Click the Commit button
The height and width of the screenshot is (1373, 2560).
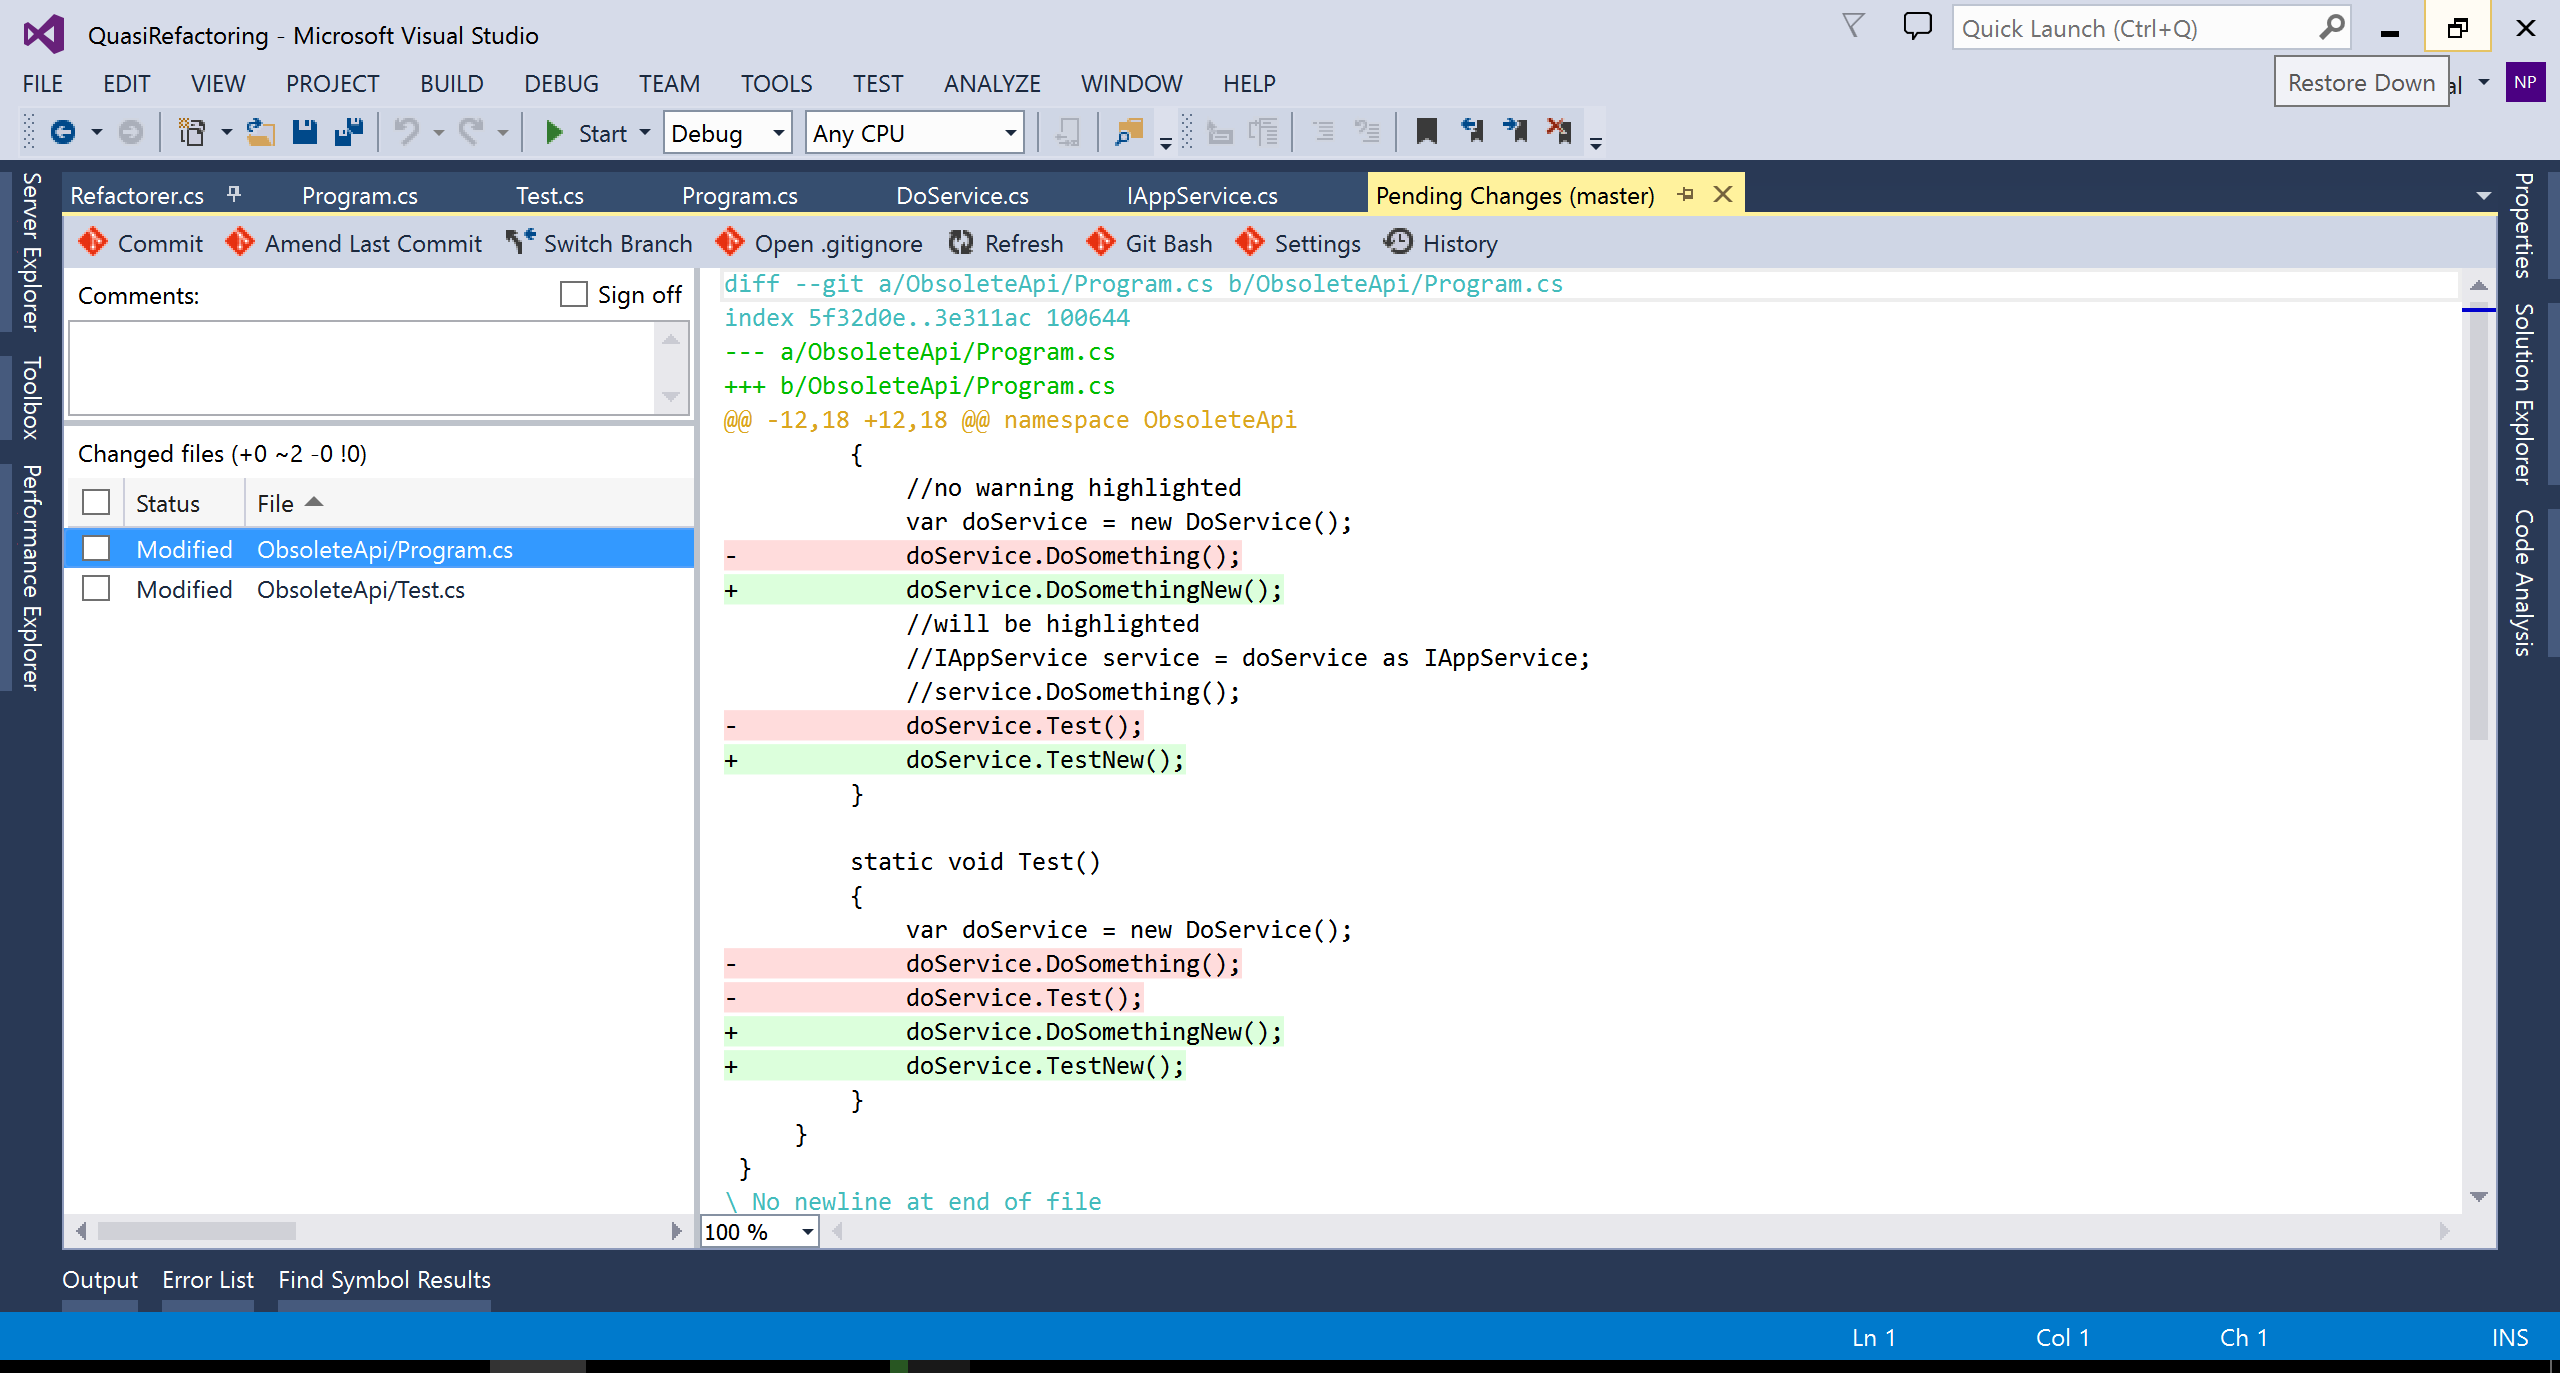[x=141, y=243]
